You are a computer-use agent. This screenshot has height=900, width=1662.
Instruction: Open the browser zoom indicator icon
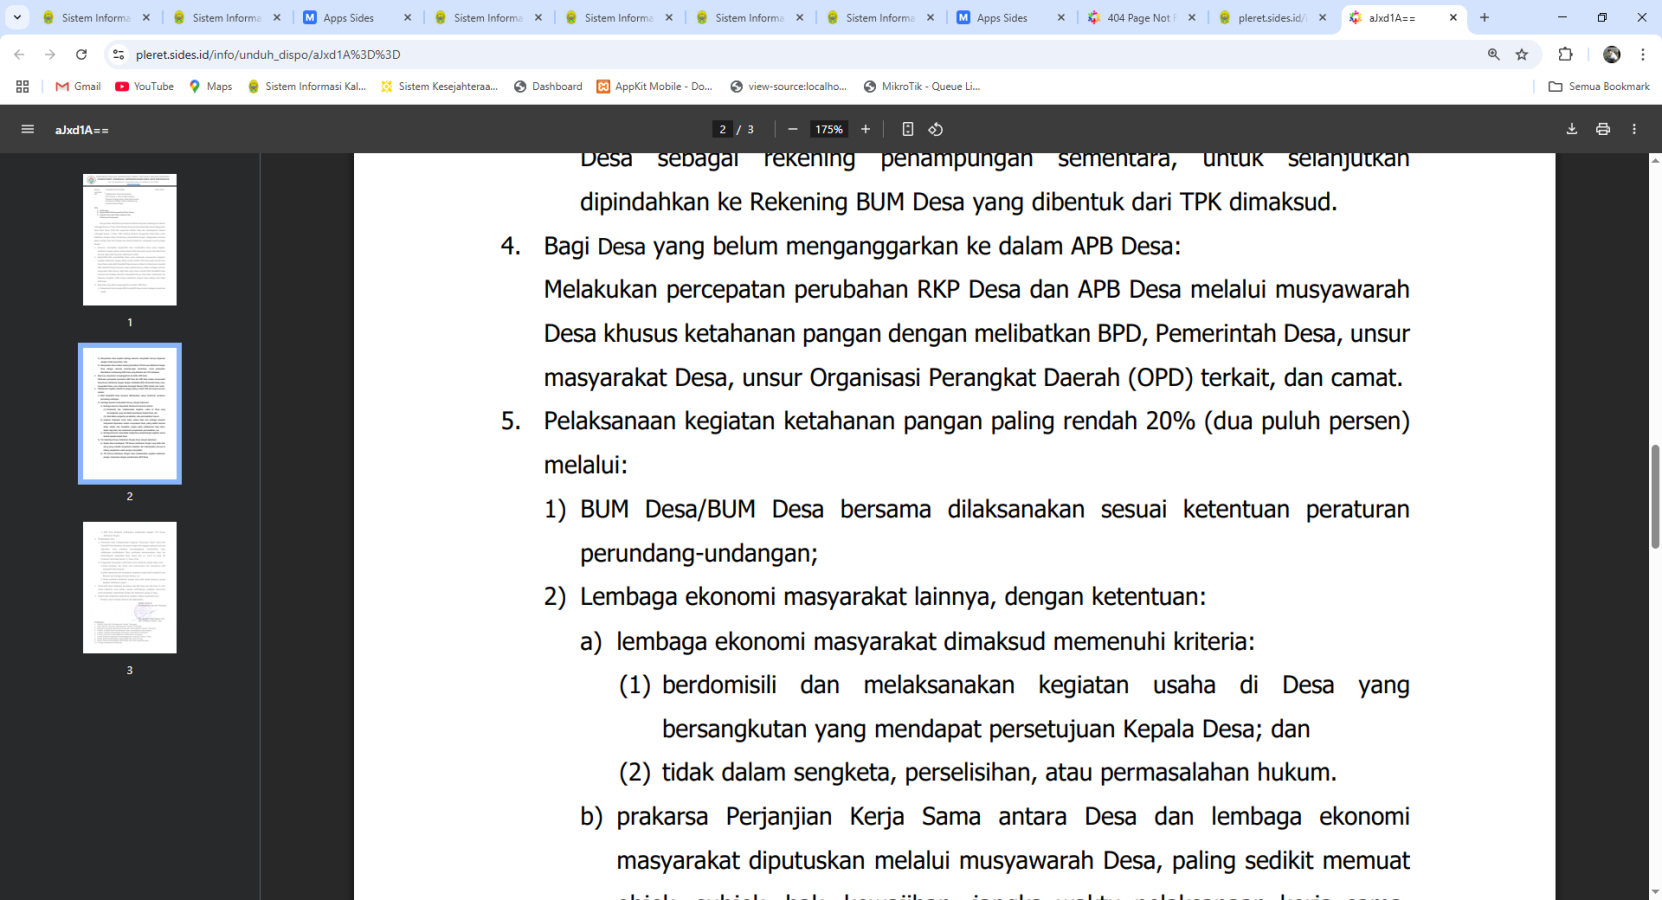pyautogui.click(x=1494, y=55)
